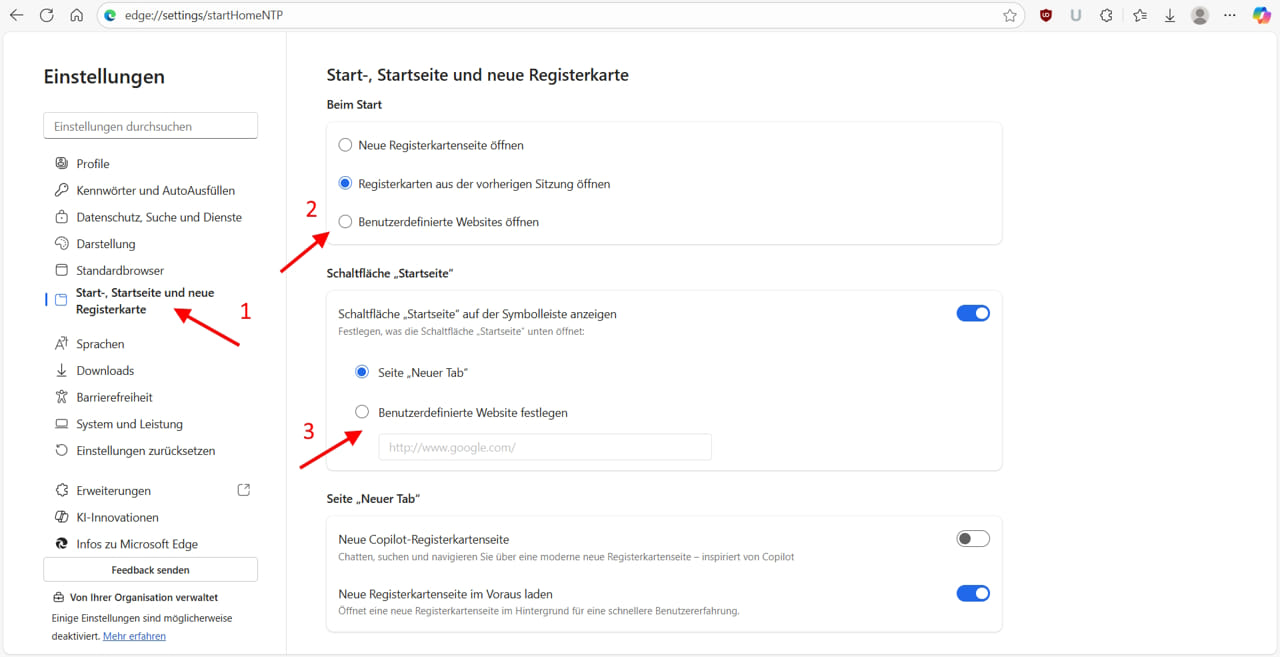Select 'Benutzerdefinierte Websites öffnen' radio button
Screen dimensions: 1280x657
coord(345,221)
